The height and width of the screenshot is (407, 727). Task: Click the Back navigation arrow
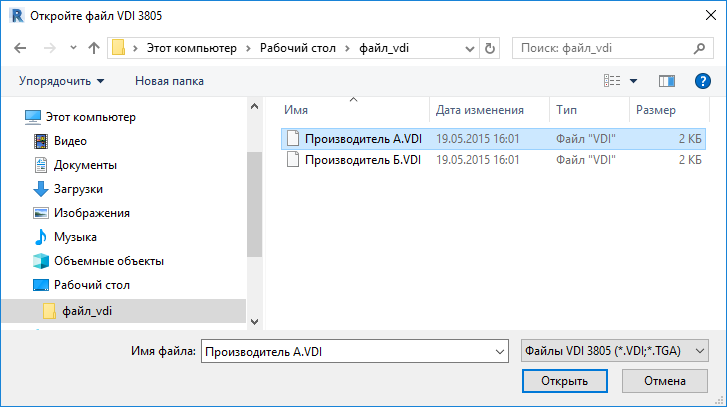(20, 48)
